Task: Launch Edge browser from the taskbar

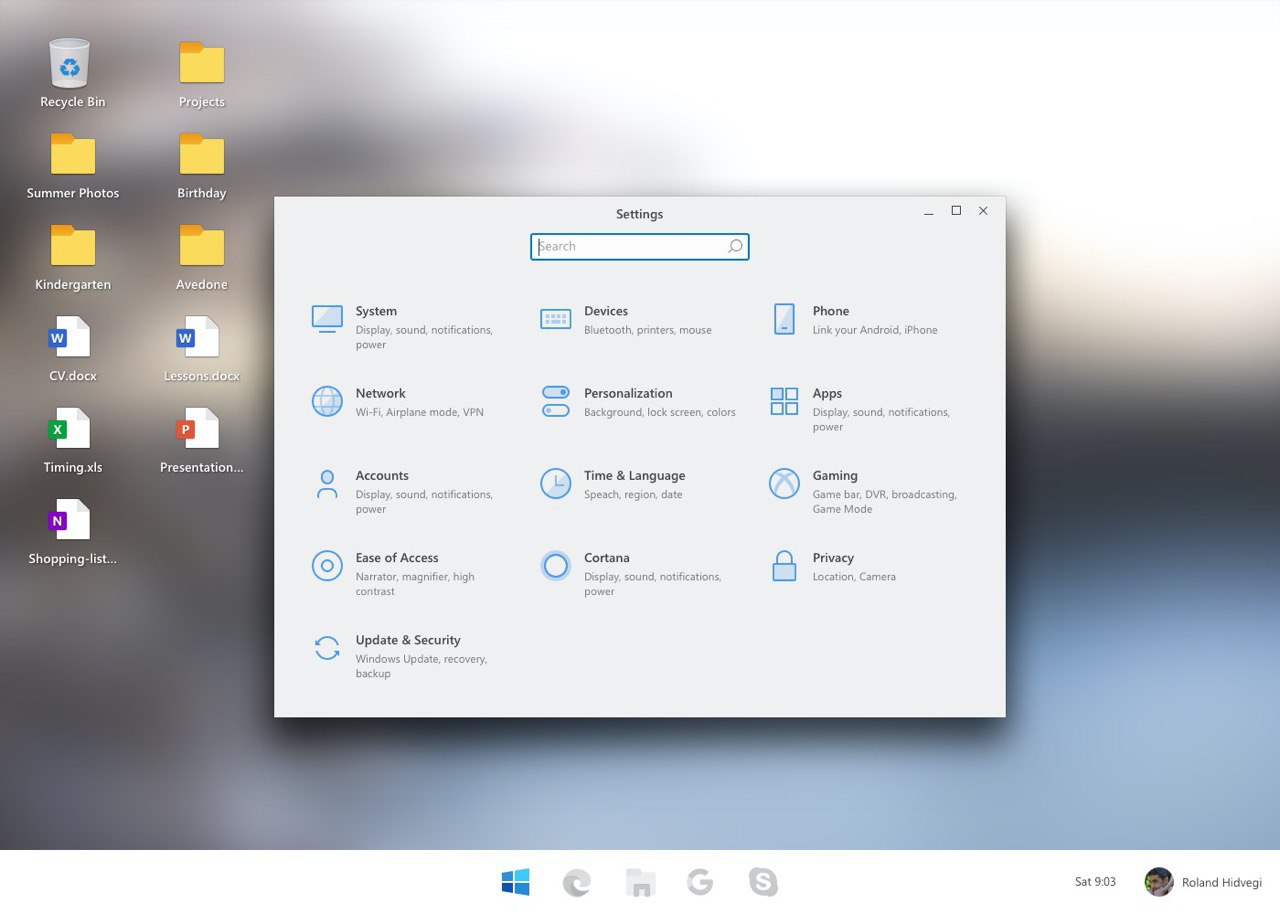Action: (577, 882)
